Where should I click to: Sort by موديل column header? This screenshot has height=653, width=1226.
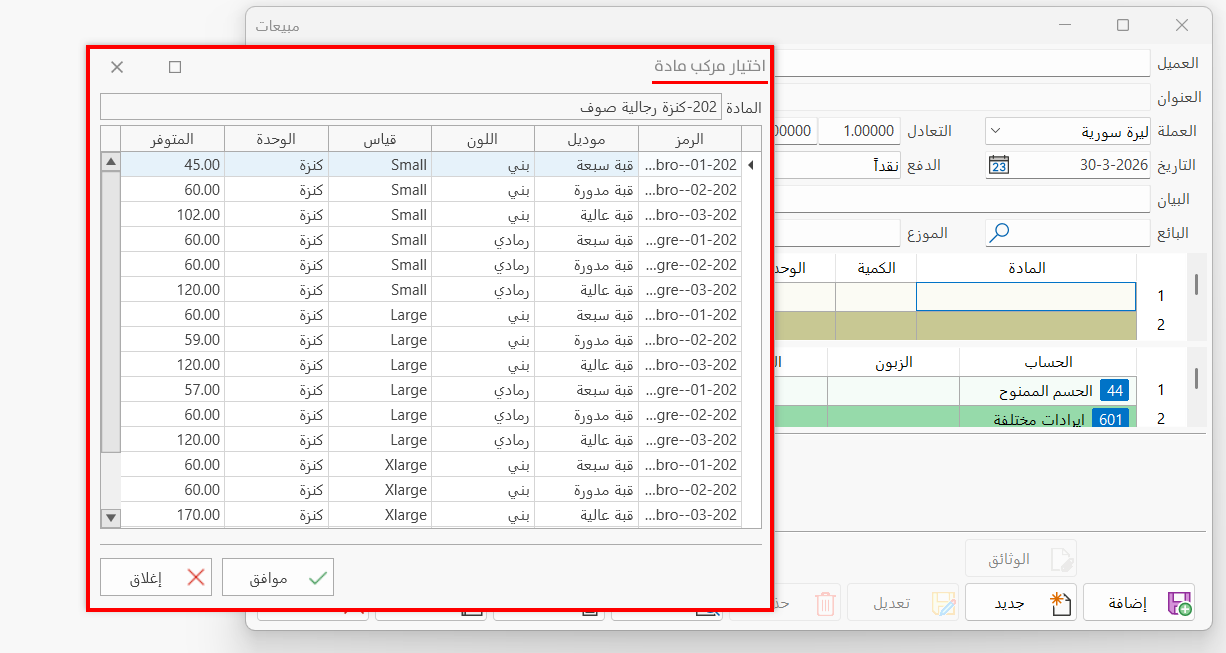[586, 138]
